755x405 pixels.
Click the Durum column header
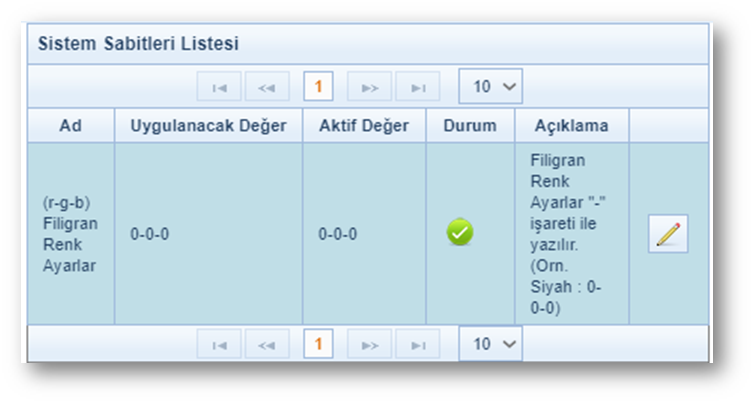(x=470, y=125)
